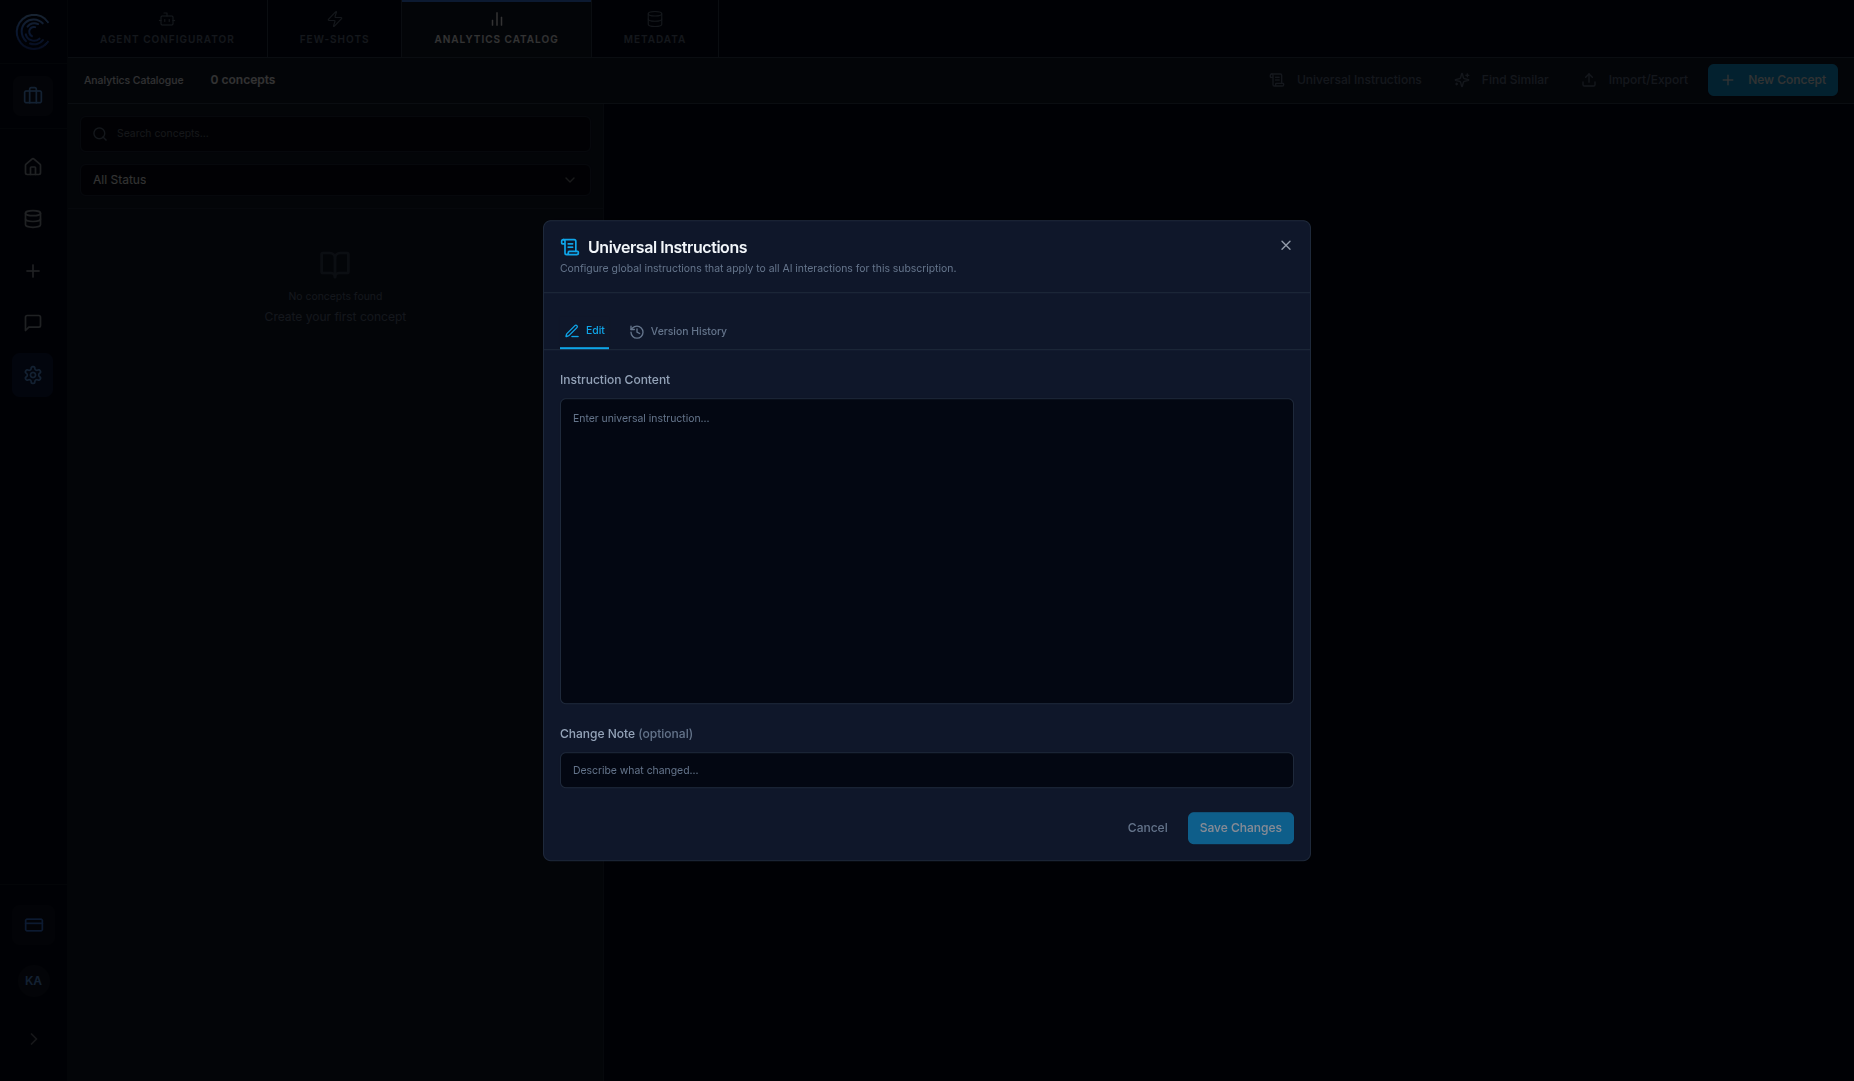1854x1081 pixels.
Task: Go to Home via sidebar icon
Action: coord(33,167)
